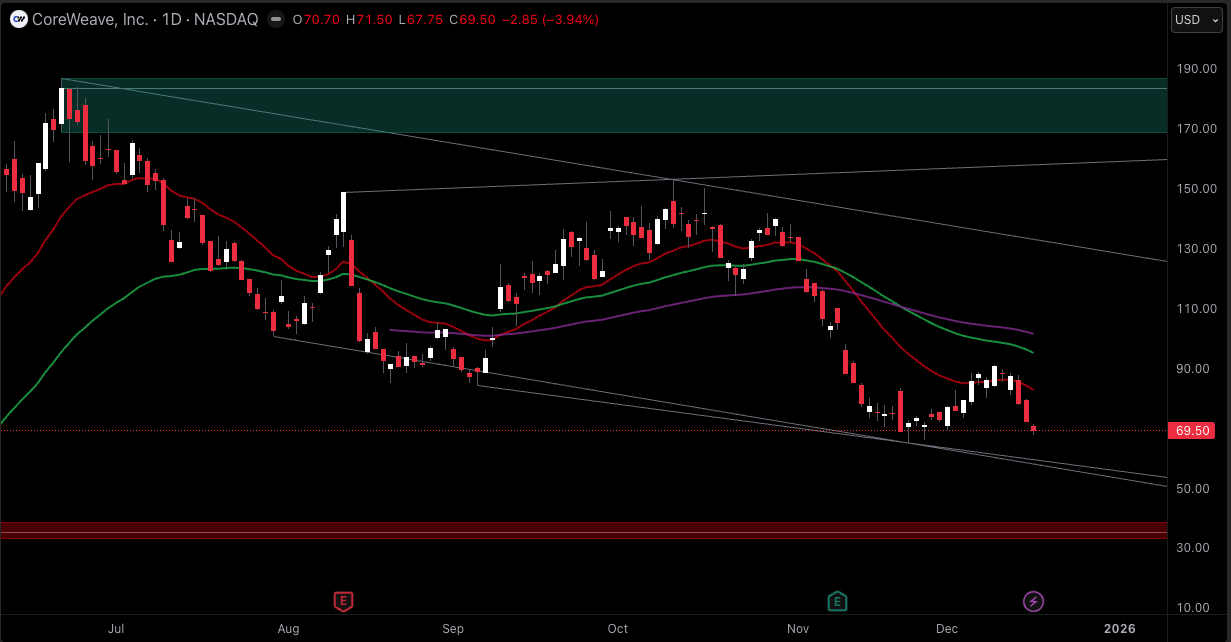Image resolution: width=1231 pixels, height=642 pixels.
Task: Click the Oct label on the time axis
Action: coord(617,628)
